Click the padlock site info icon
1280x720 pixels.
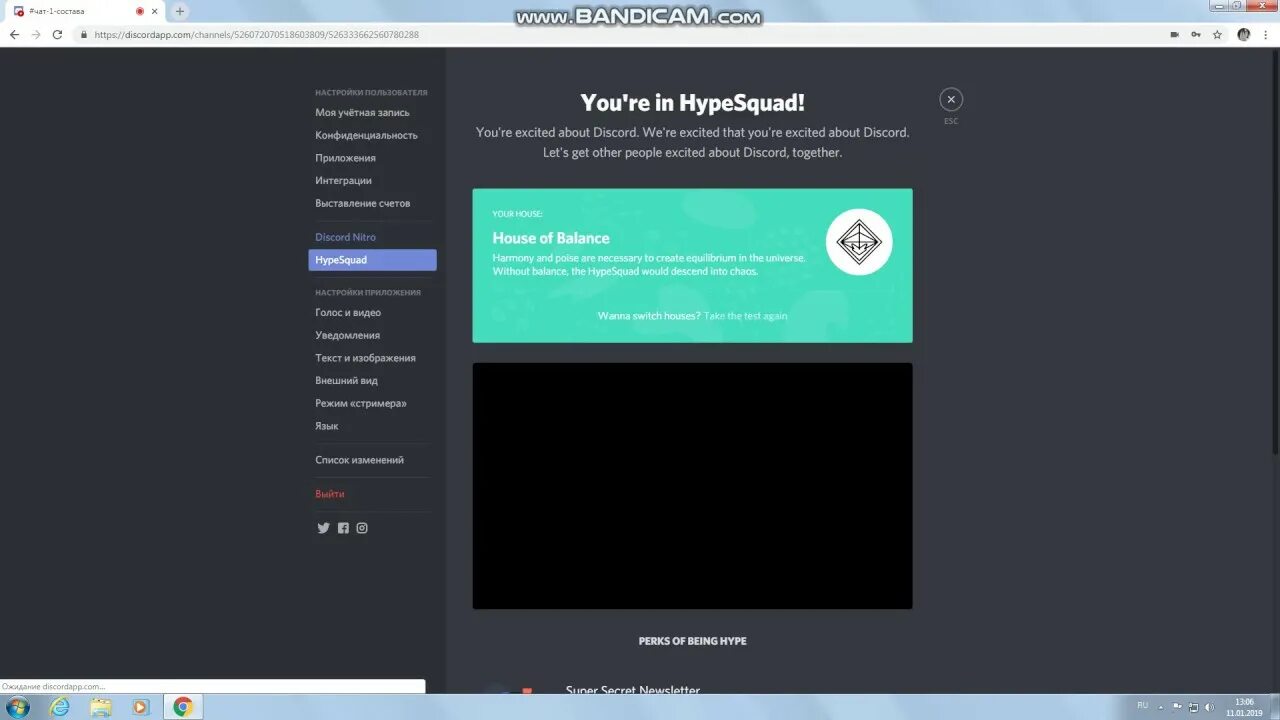[84, 34]
